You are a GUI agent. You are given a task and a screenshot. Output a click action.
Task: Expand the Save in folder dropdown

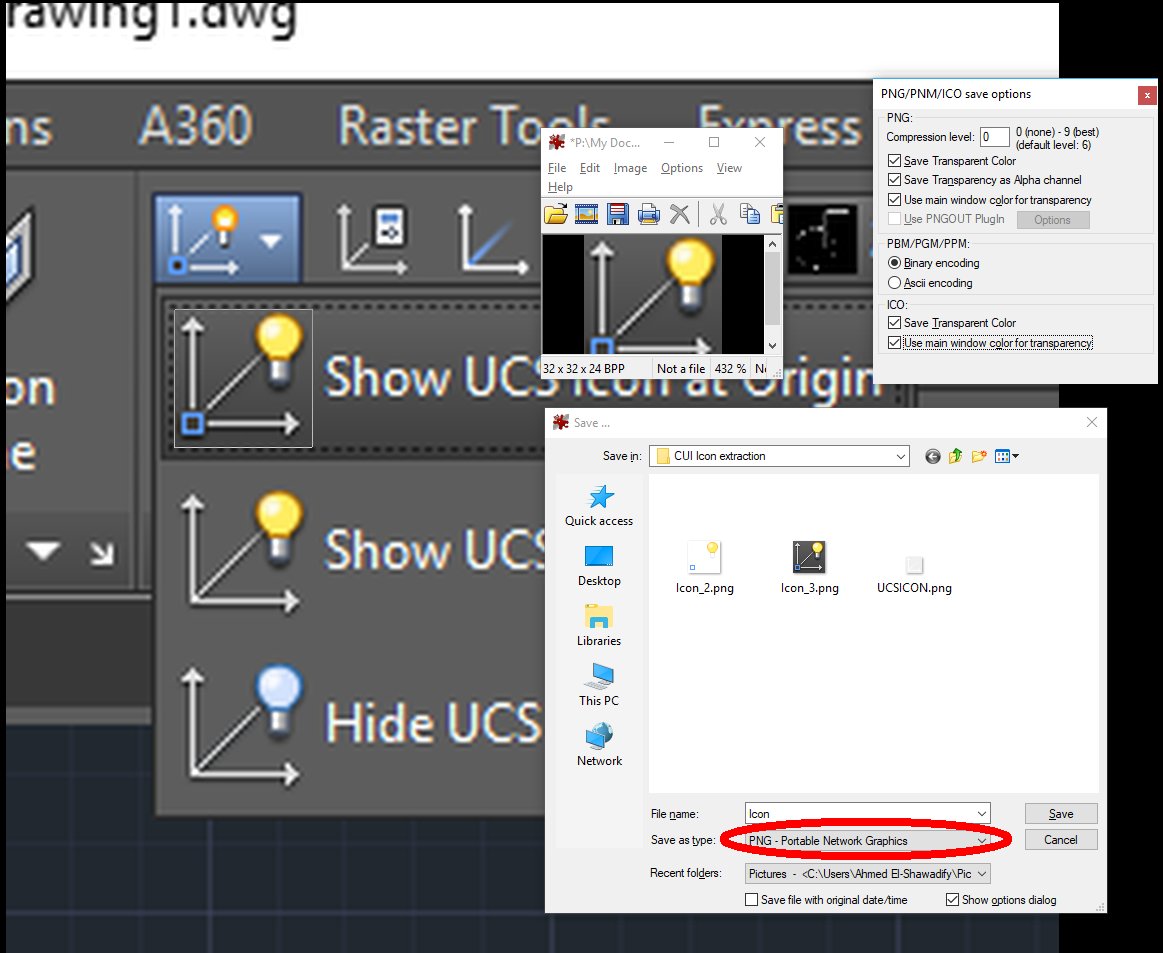[901, 456]
